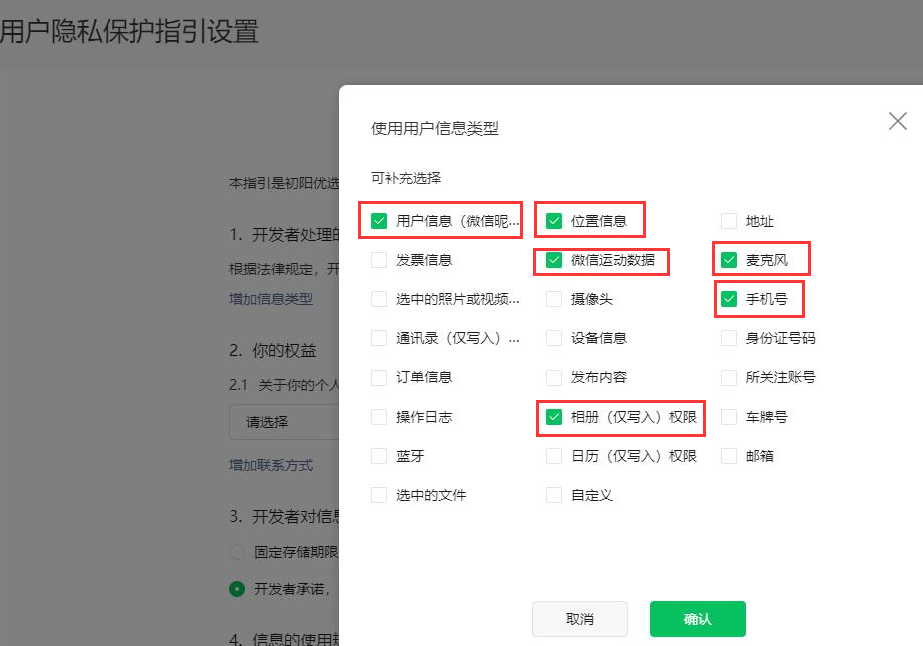Check the 通讯录（仅写入）checkbox
Image resolution: width=923 pixels, height=646 pixels.
(x=379, y=338)
